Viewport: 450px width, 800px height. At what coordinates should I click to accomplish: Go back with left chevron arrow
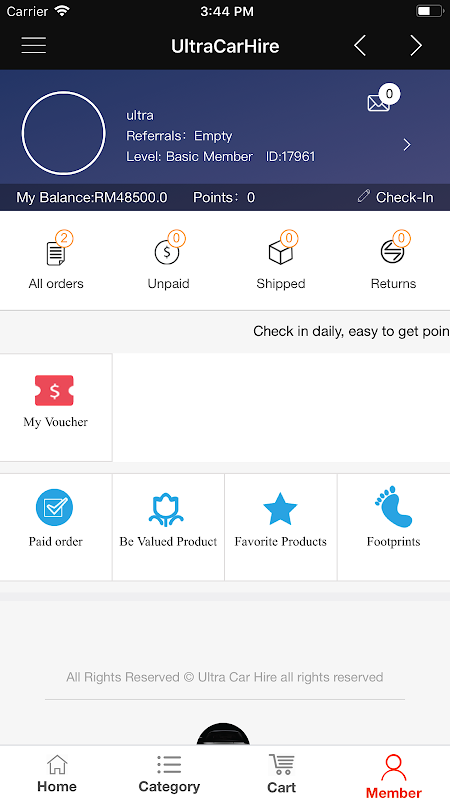pyautogui.click(x=360, y=46)
